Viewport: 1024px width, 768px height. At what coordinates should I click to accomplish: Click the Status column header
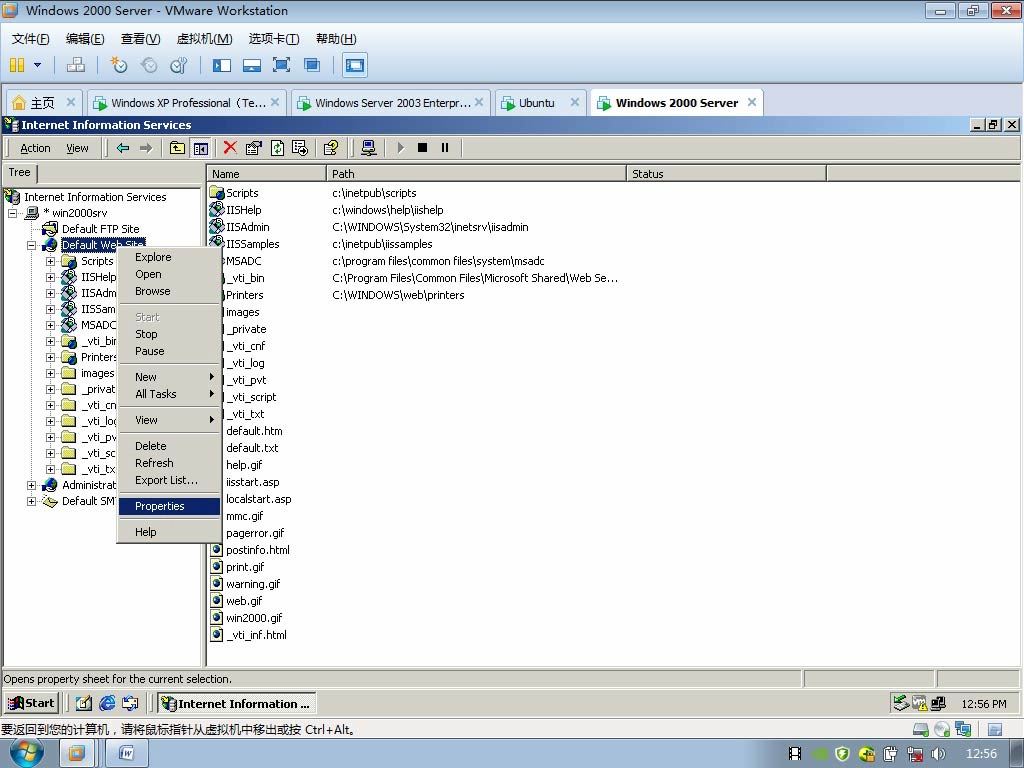click(726, 174)
